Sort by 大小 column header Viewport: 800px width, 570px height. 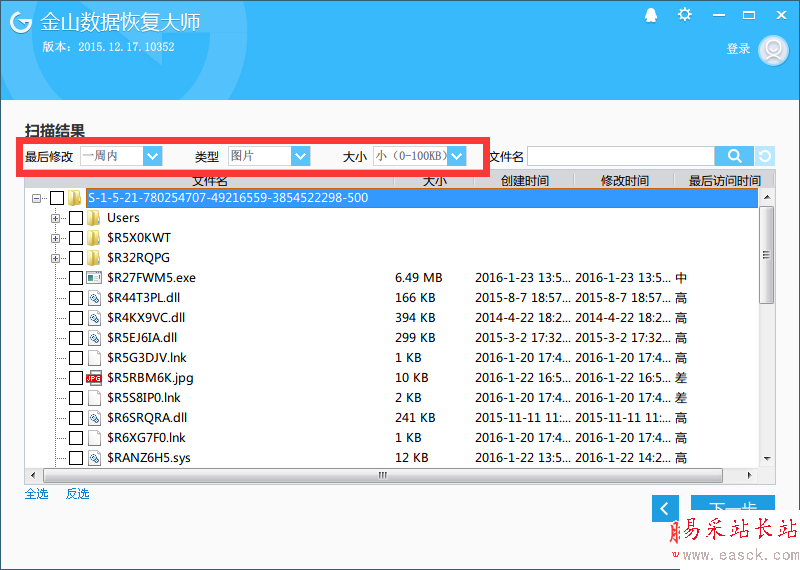434,181
